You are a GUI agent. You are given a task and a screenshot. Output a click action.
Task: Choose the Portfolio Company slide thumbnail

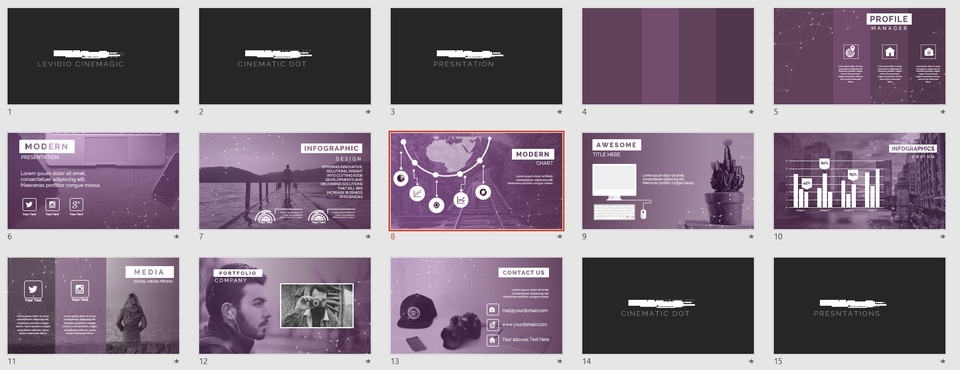[285, 306]
